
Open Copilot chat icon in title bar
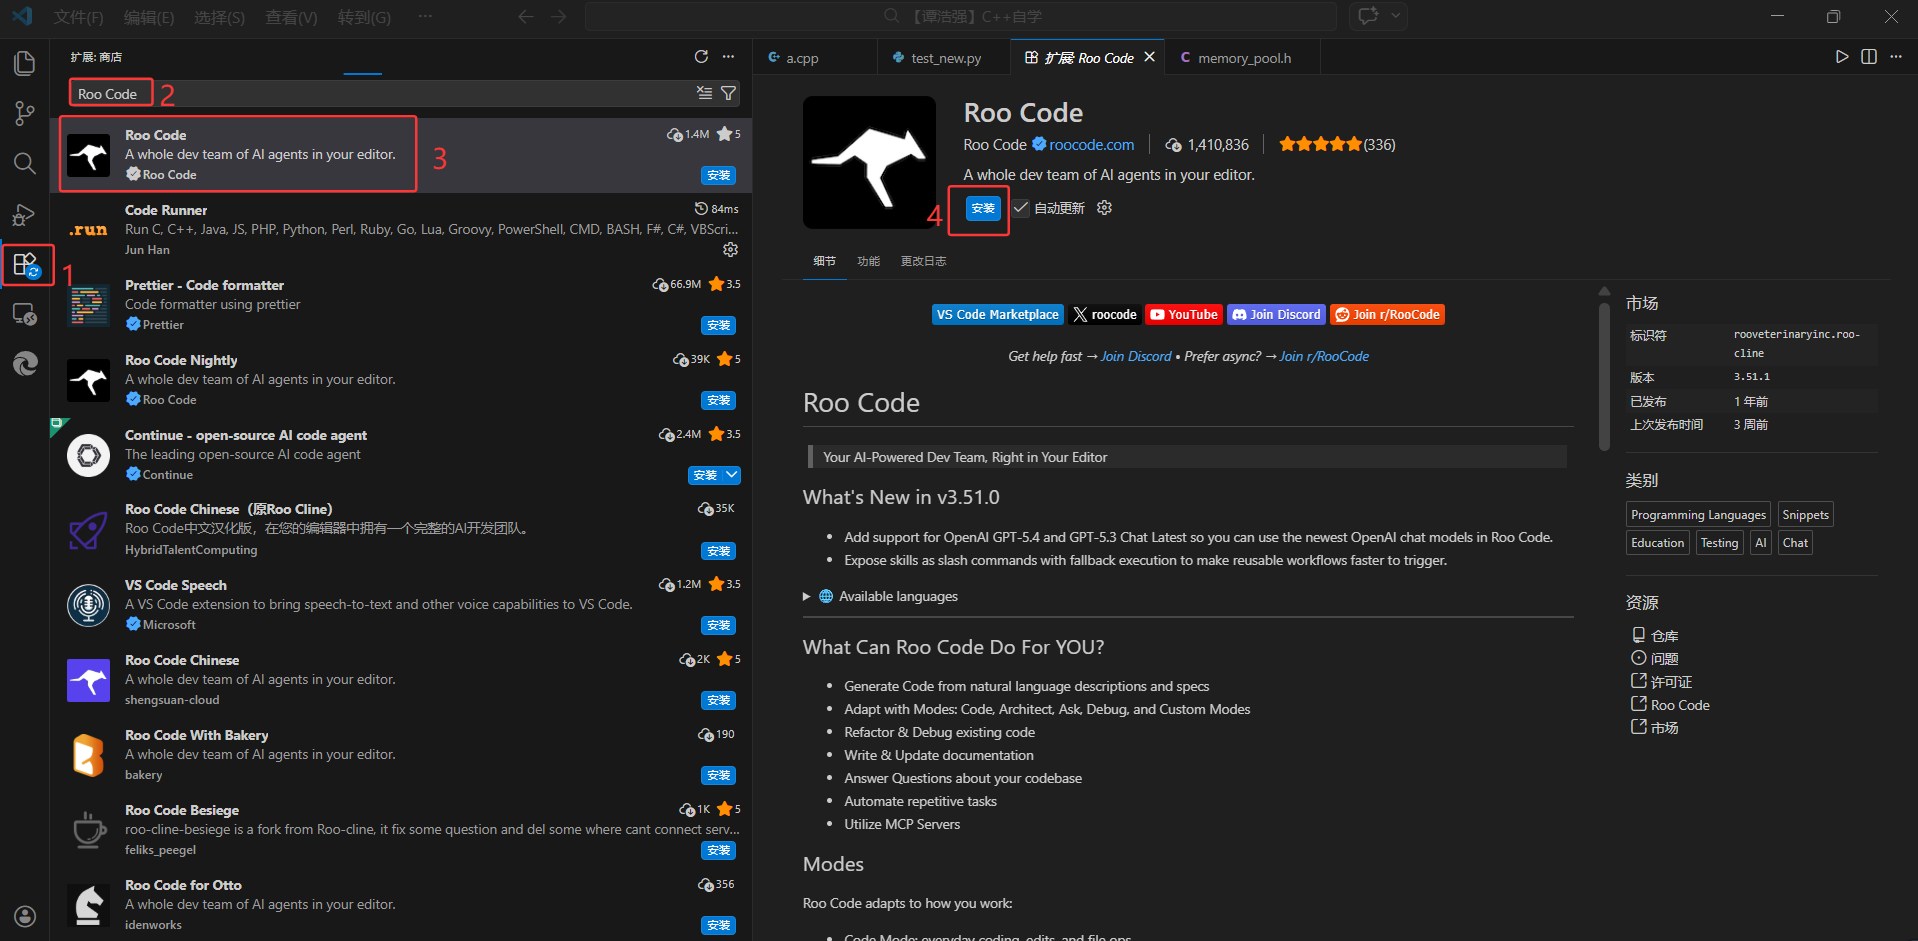pos(1368,16)
